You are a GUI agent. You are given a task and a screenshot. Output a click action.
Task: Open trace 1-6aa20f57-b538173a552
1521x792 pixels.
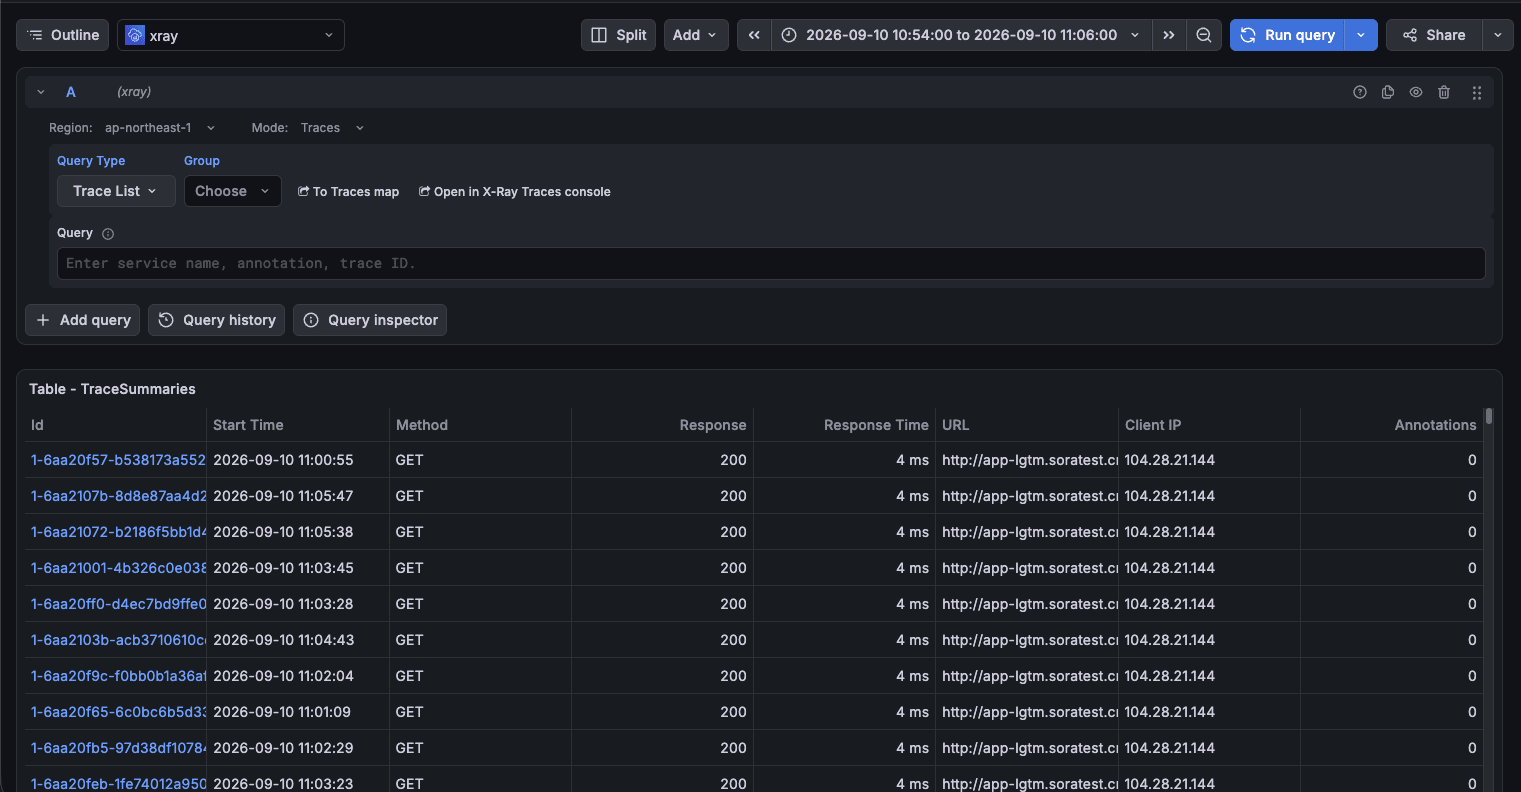point(118,460)
